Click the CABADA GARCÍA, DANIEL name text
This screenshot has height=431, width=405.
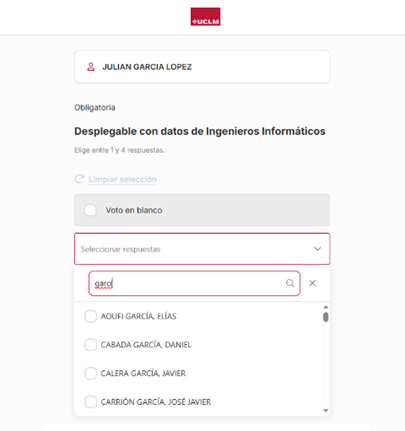pyautogui.click(x=146, y=345)
